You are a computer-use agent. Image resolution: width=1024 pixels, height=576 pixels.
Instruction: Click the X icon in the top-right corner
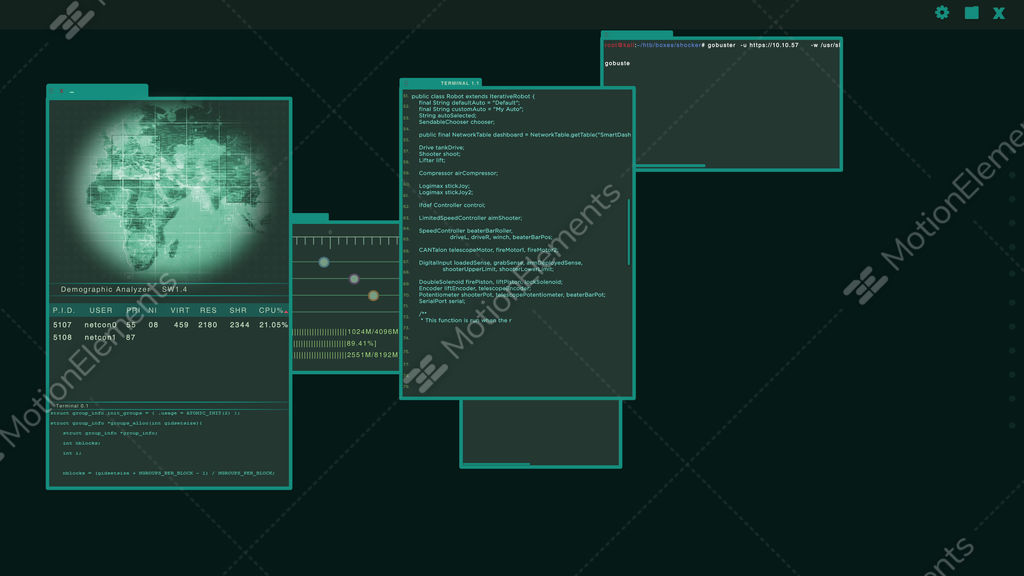(999, 13)
